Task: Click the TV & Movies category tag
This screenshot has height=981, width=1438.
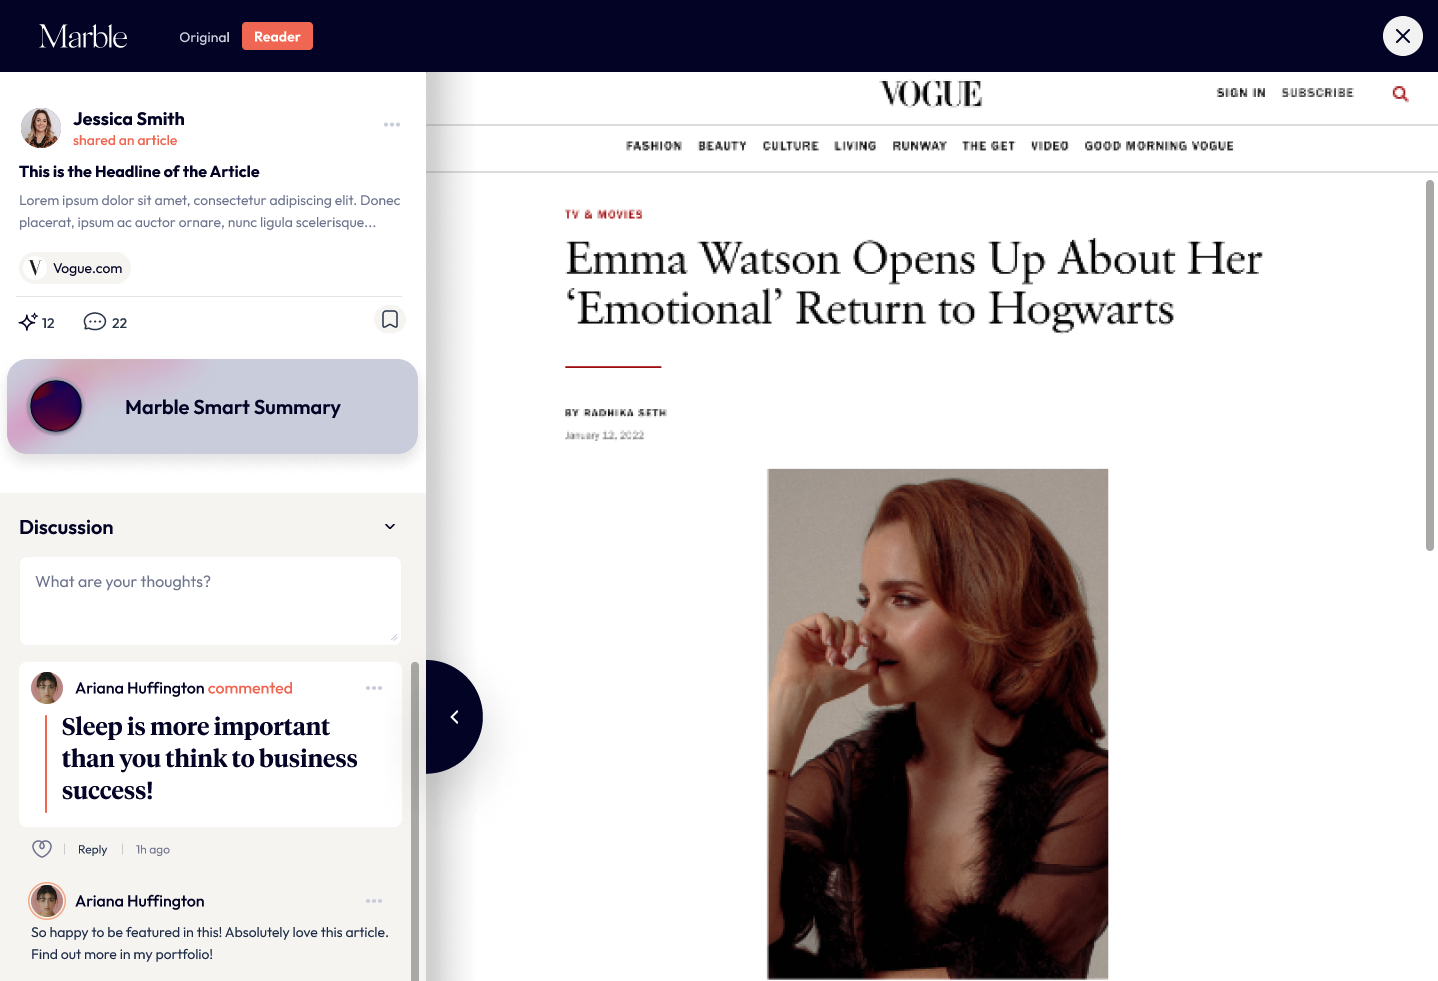Action: [x=604, y=215]
